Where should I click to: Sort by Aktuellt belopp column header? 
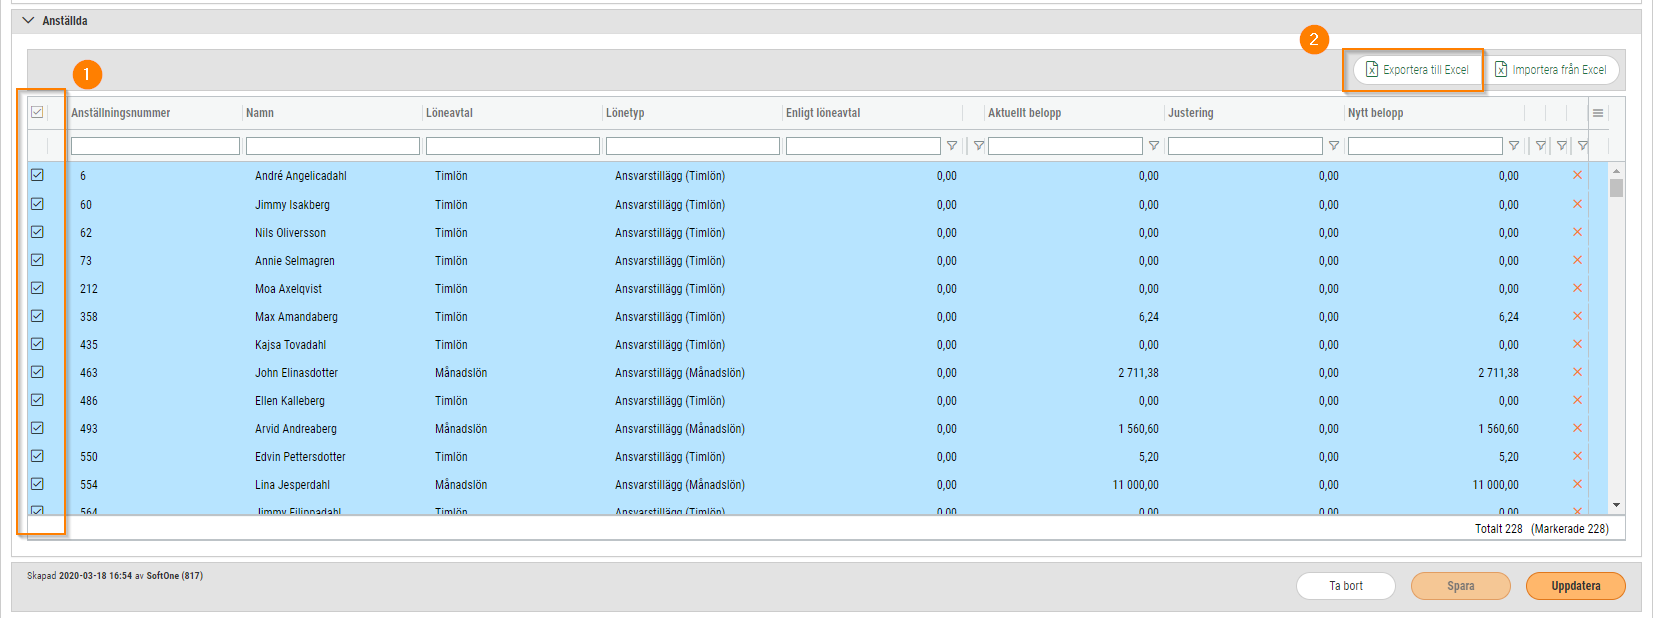pos(1025,113)
